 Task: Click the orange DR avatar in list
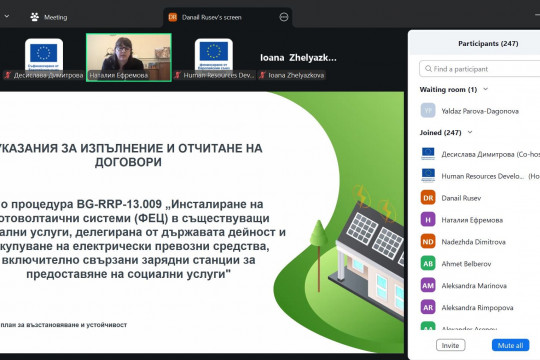coord(428,198)
